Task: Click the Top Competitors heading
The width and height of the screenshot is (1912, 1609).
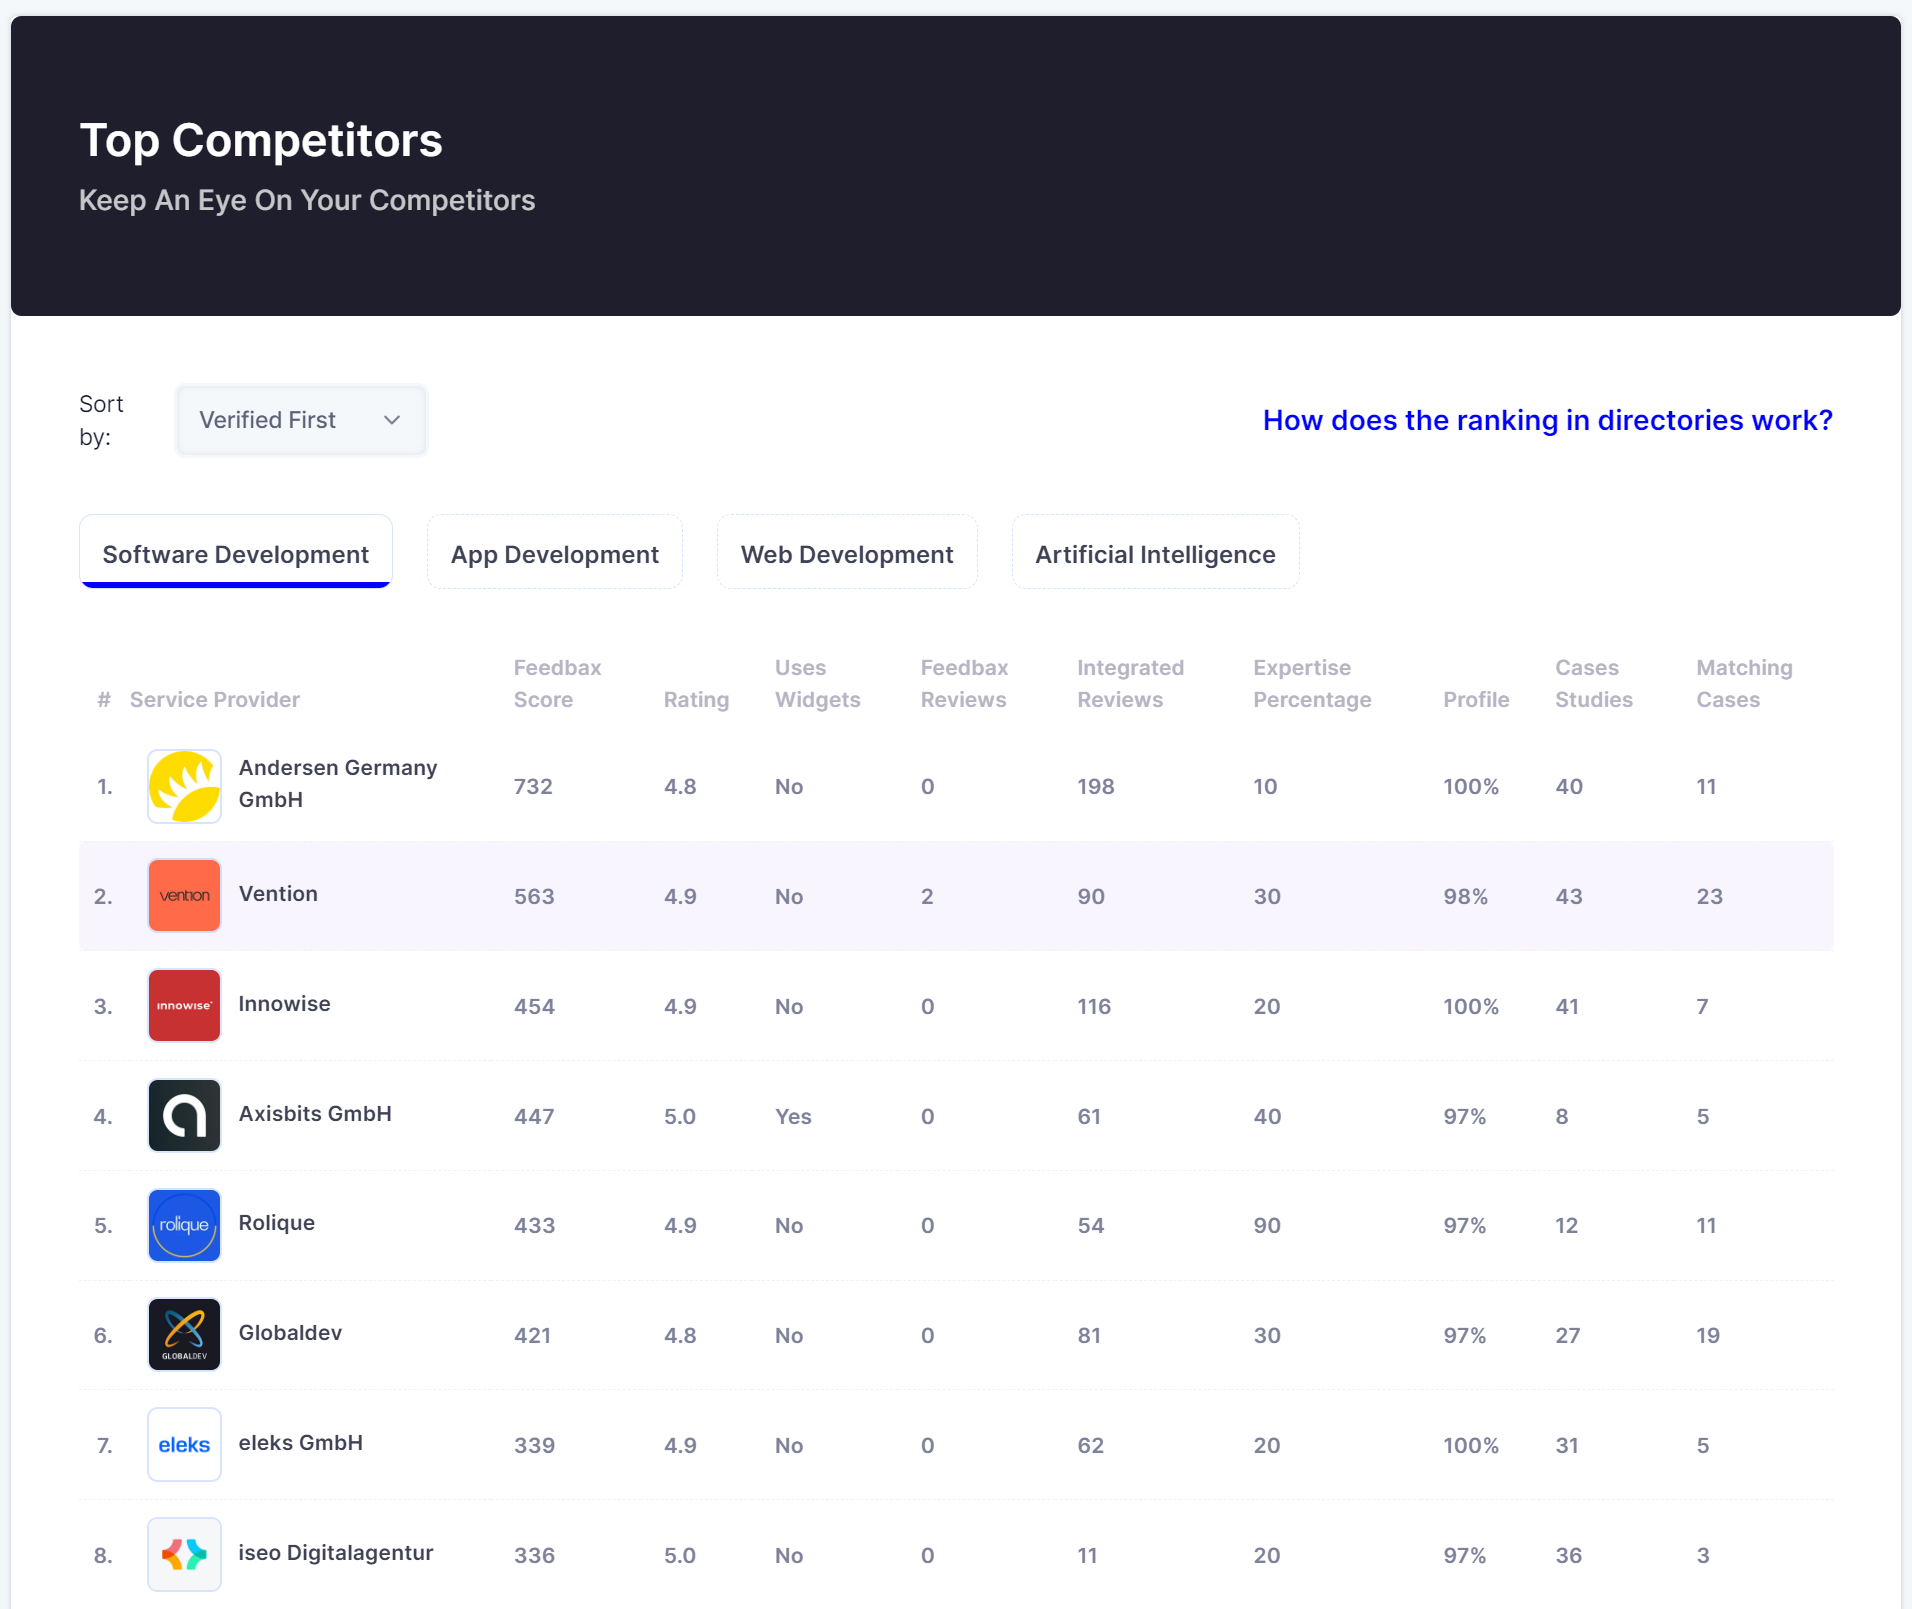Action: pyautogui.click(x=261, y=140)
